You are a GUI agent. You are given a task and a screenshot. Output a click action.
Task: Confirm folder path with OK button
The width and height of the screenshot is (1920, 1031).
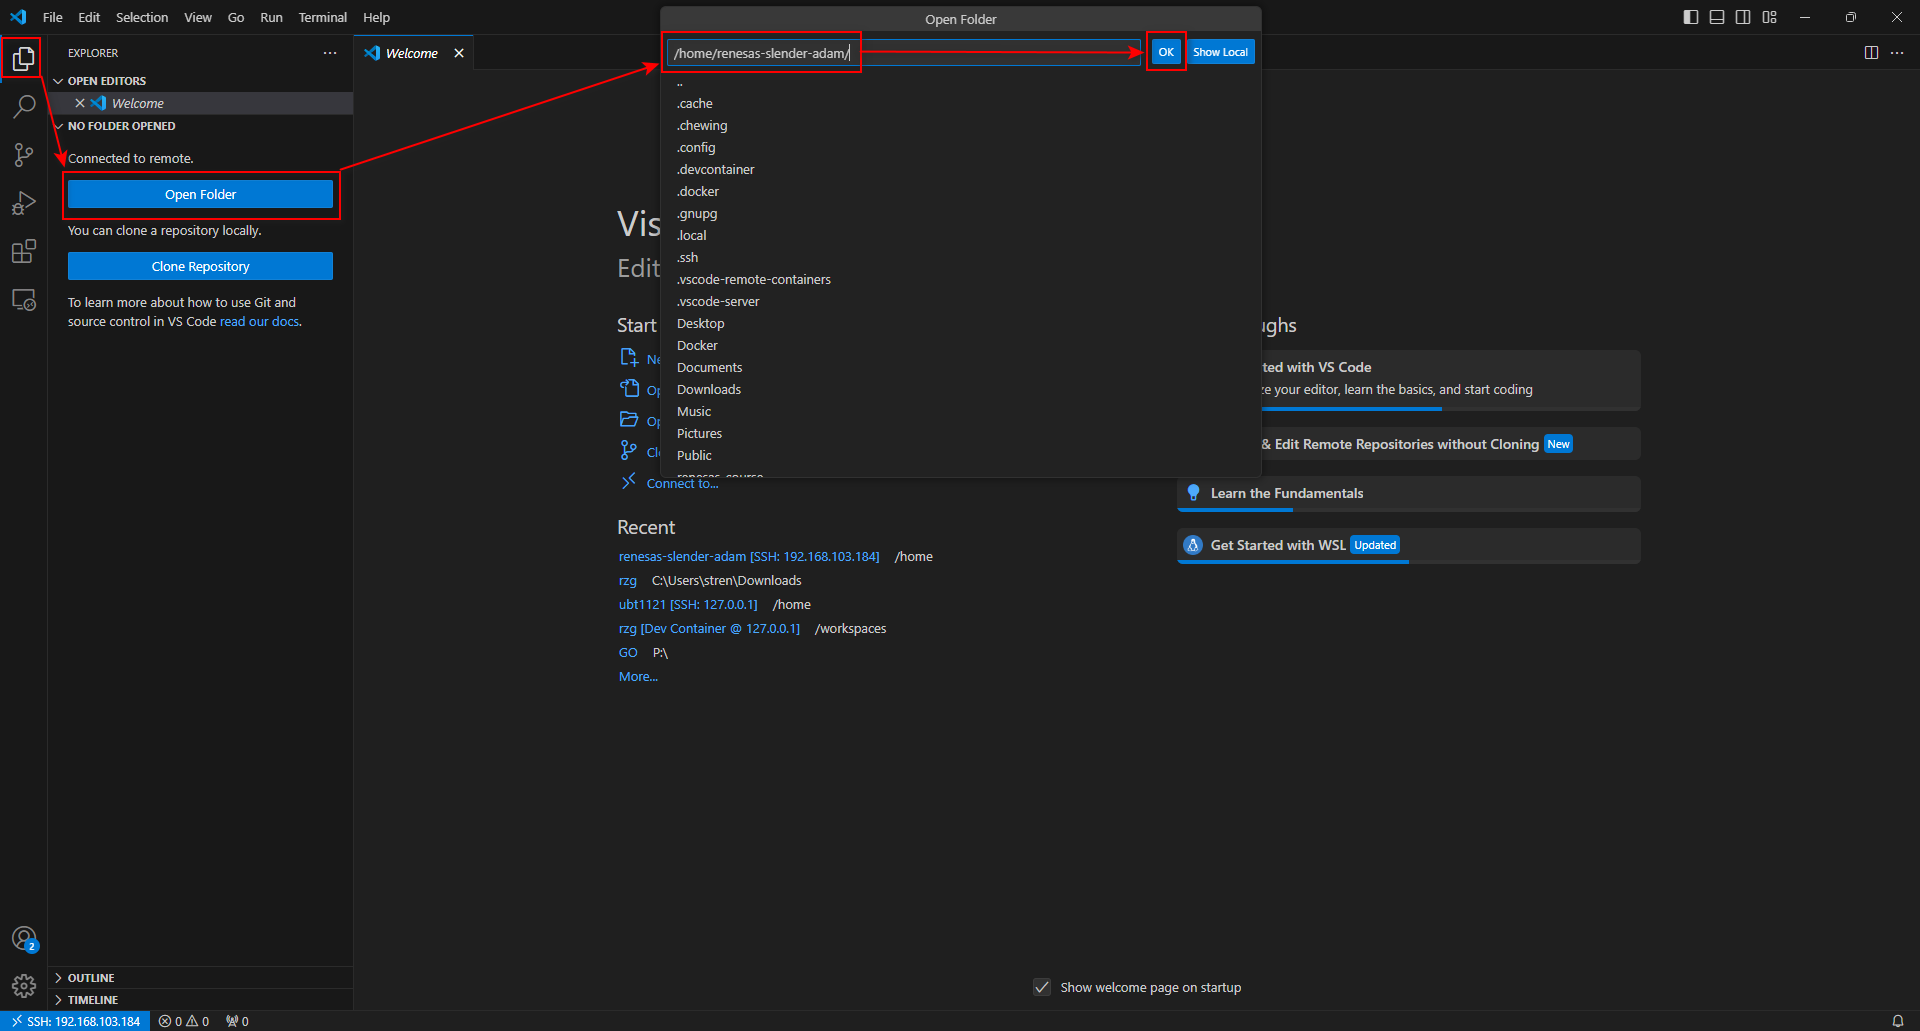click(x=1166, y=52)
